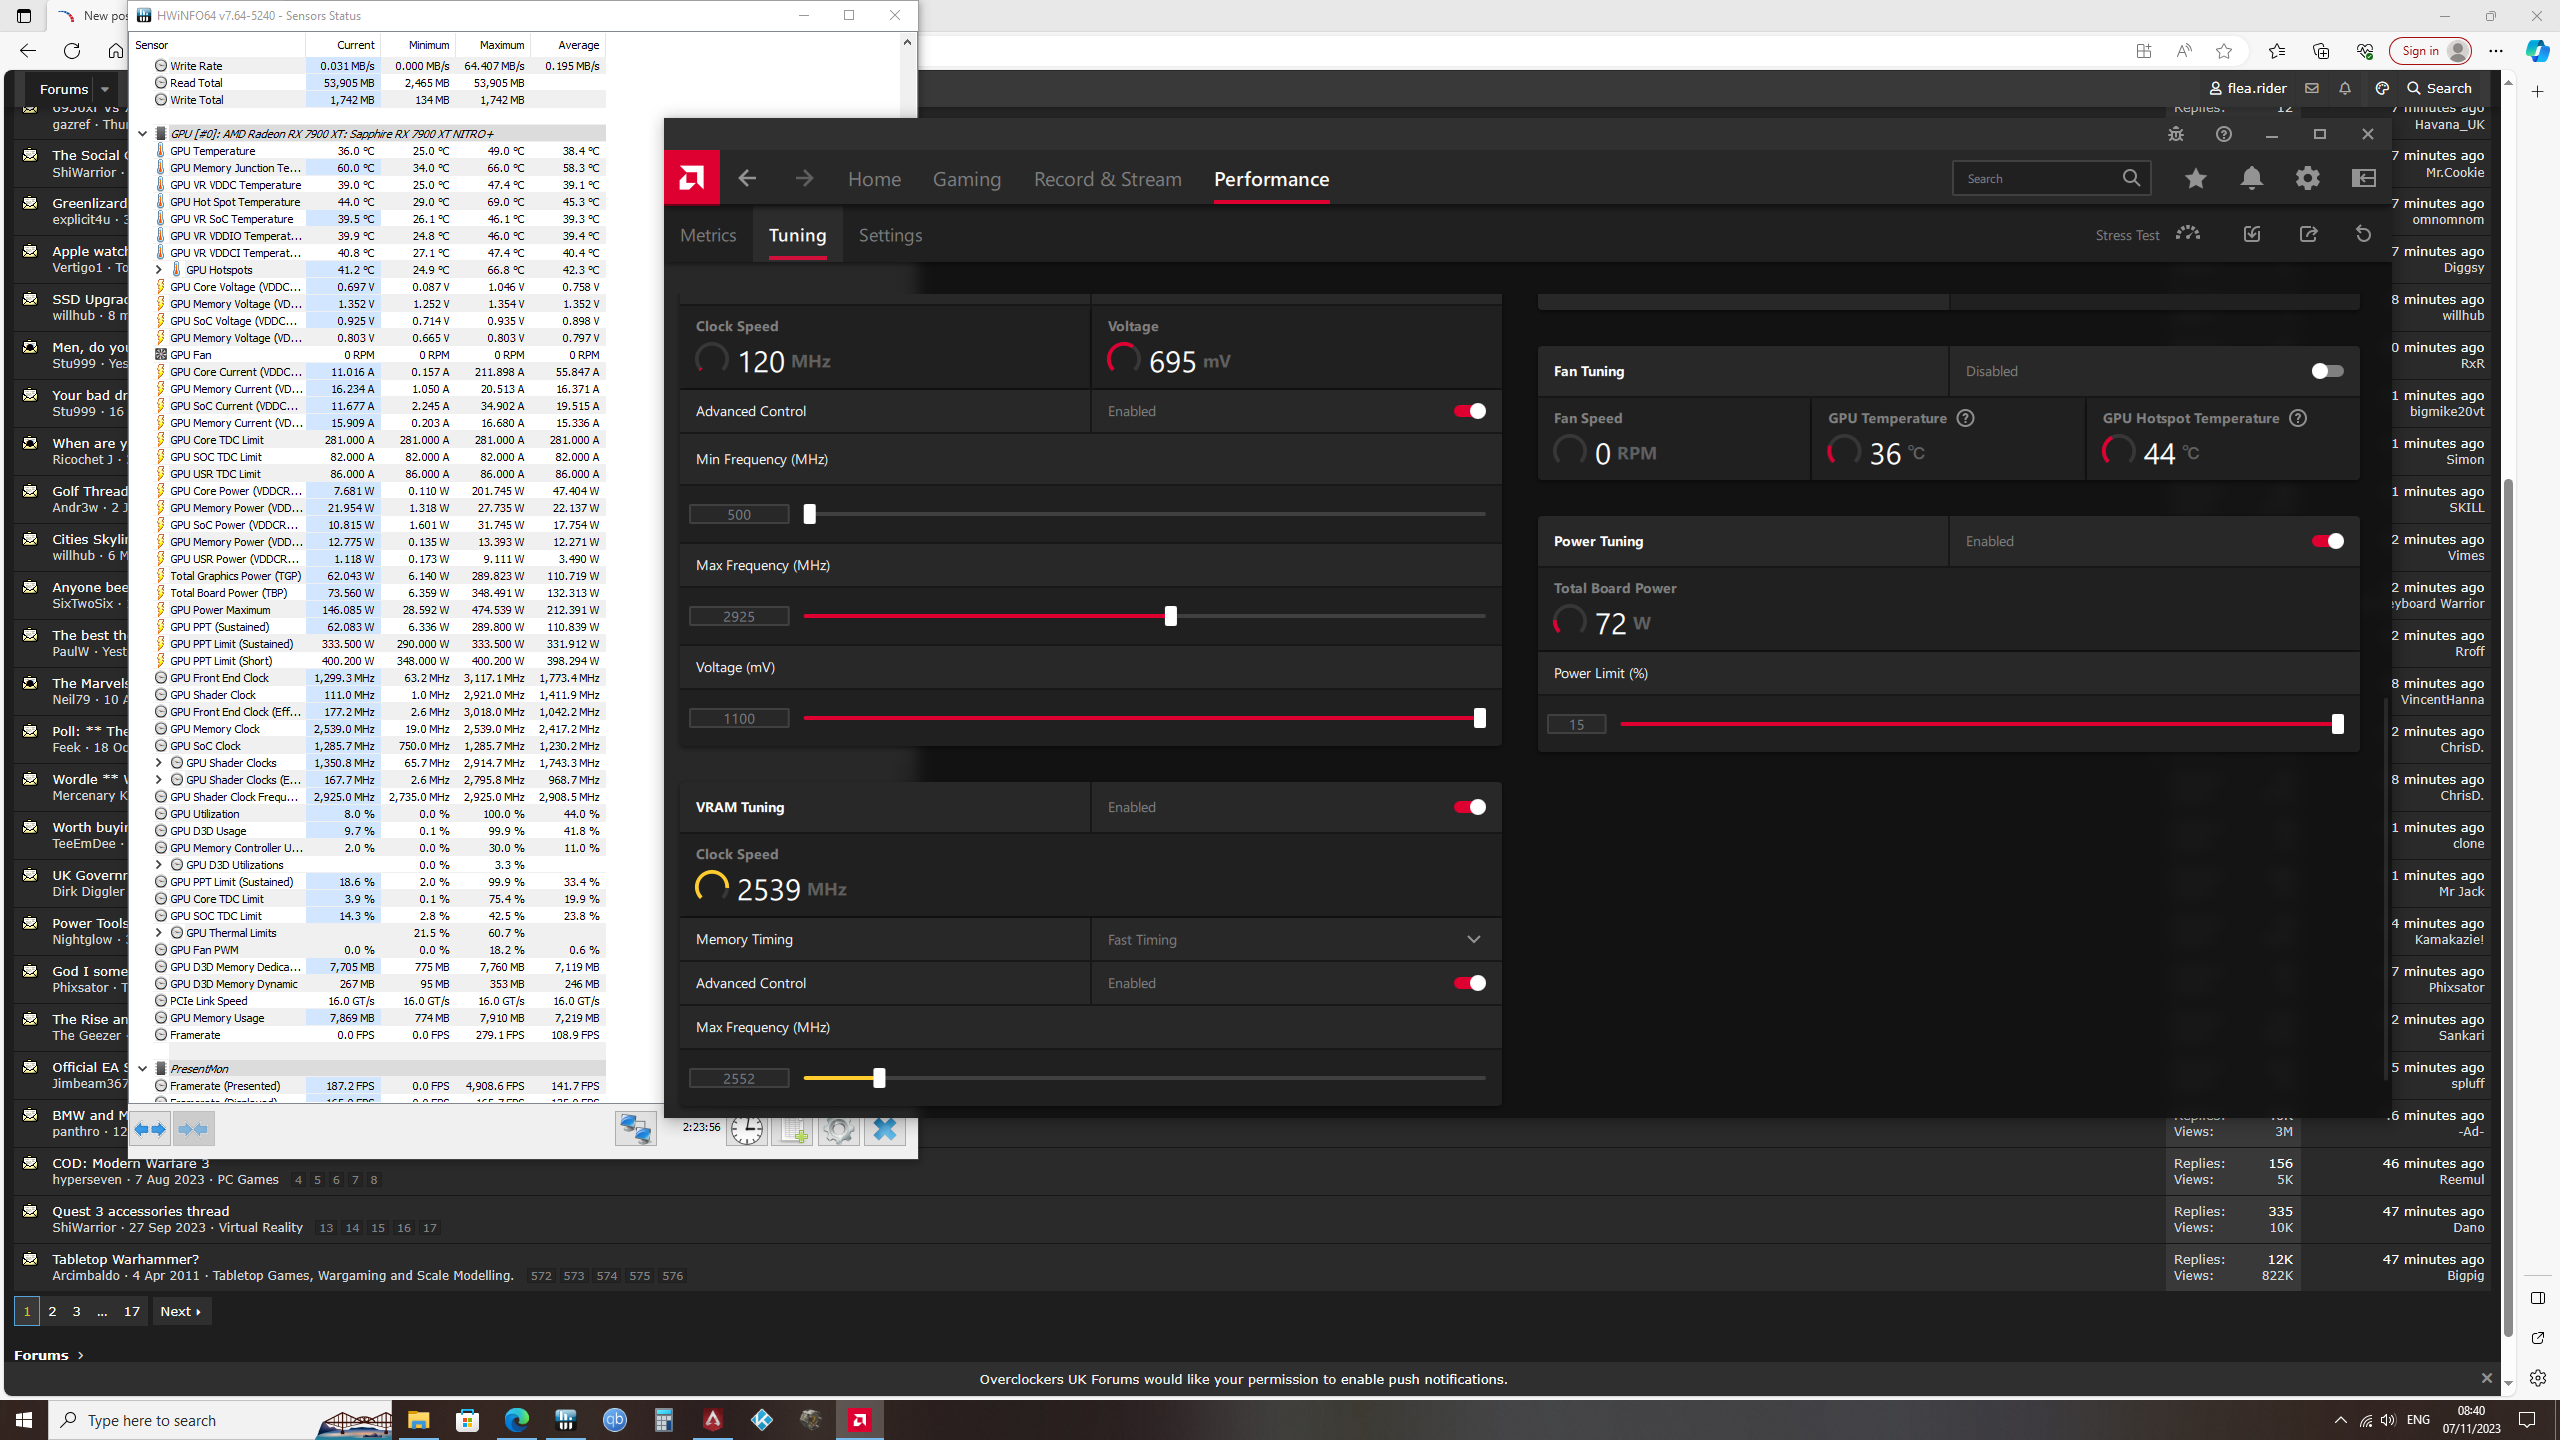The image size is (2560, 1440).
Task: Click HWiNFO collapse columns arrows button
Action: (x=193, y=1129)
